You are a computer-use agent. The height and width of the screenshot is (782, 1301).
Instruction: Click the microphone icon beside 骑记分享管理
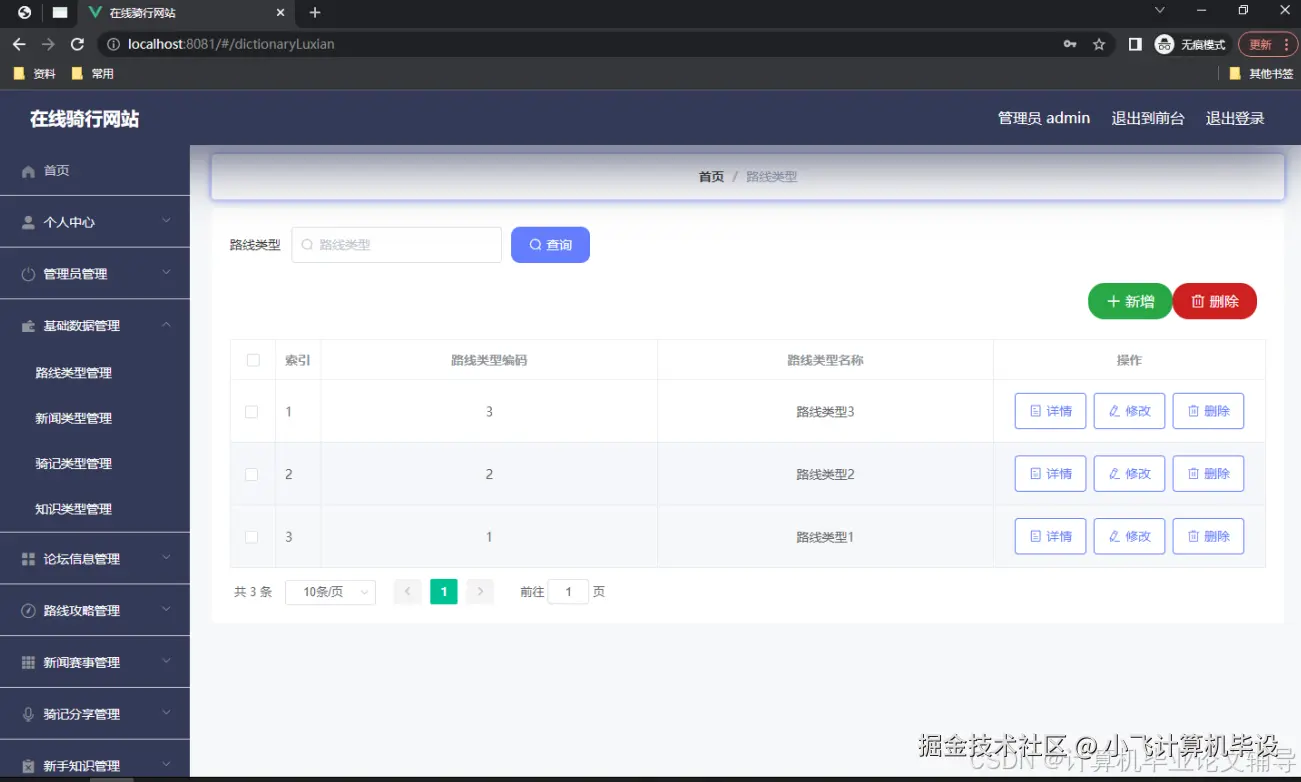(x=28, y=714)
